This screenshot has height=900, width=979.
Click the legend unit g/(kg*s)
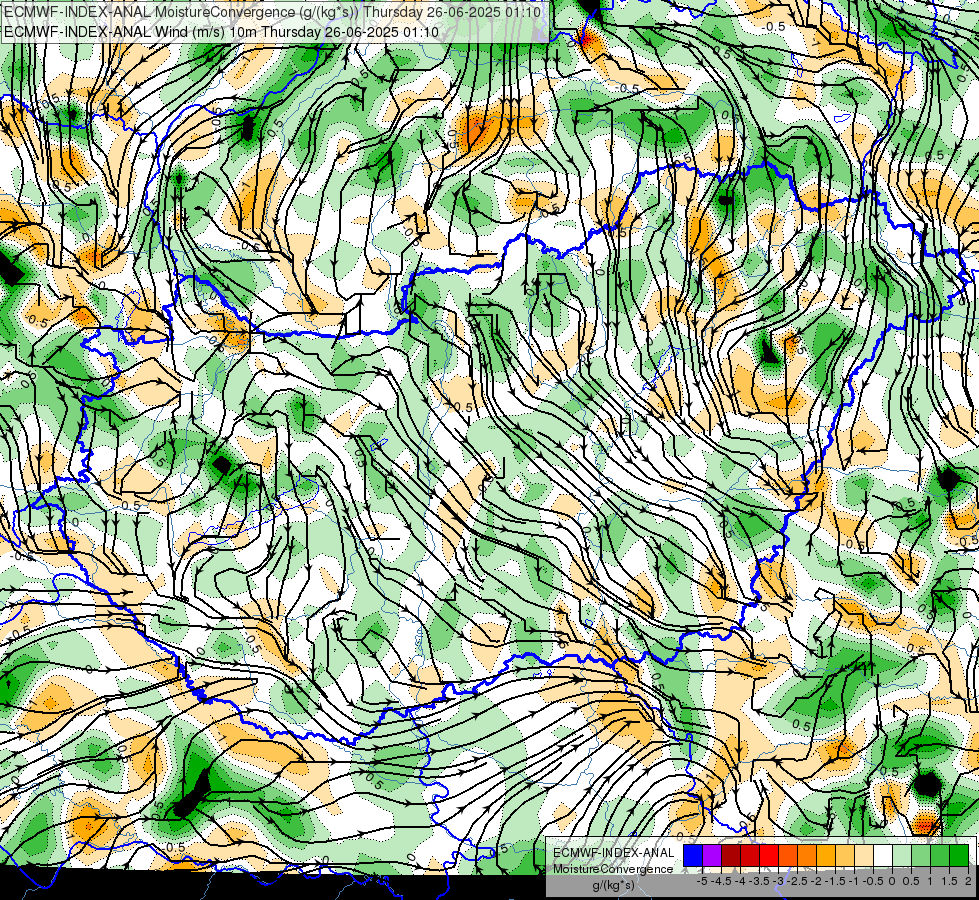coord(613,886)
